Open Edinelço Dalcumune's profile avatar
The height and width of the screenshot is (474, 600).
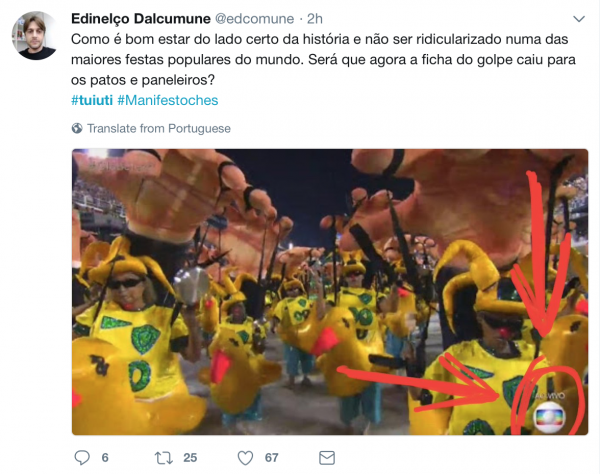click(34, 36)
